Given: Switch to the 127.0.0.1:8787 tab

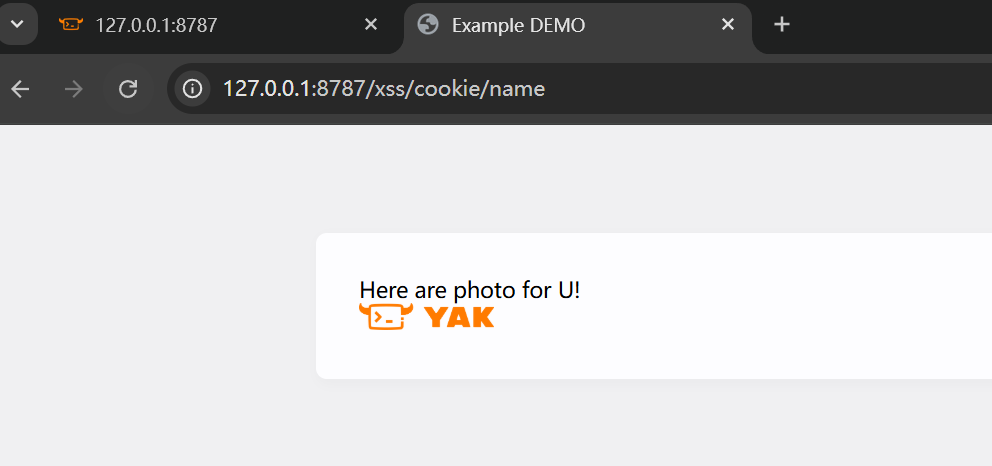Looking at the screenshot, I should pos(156,25).
